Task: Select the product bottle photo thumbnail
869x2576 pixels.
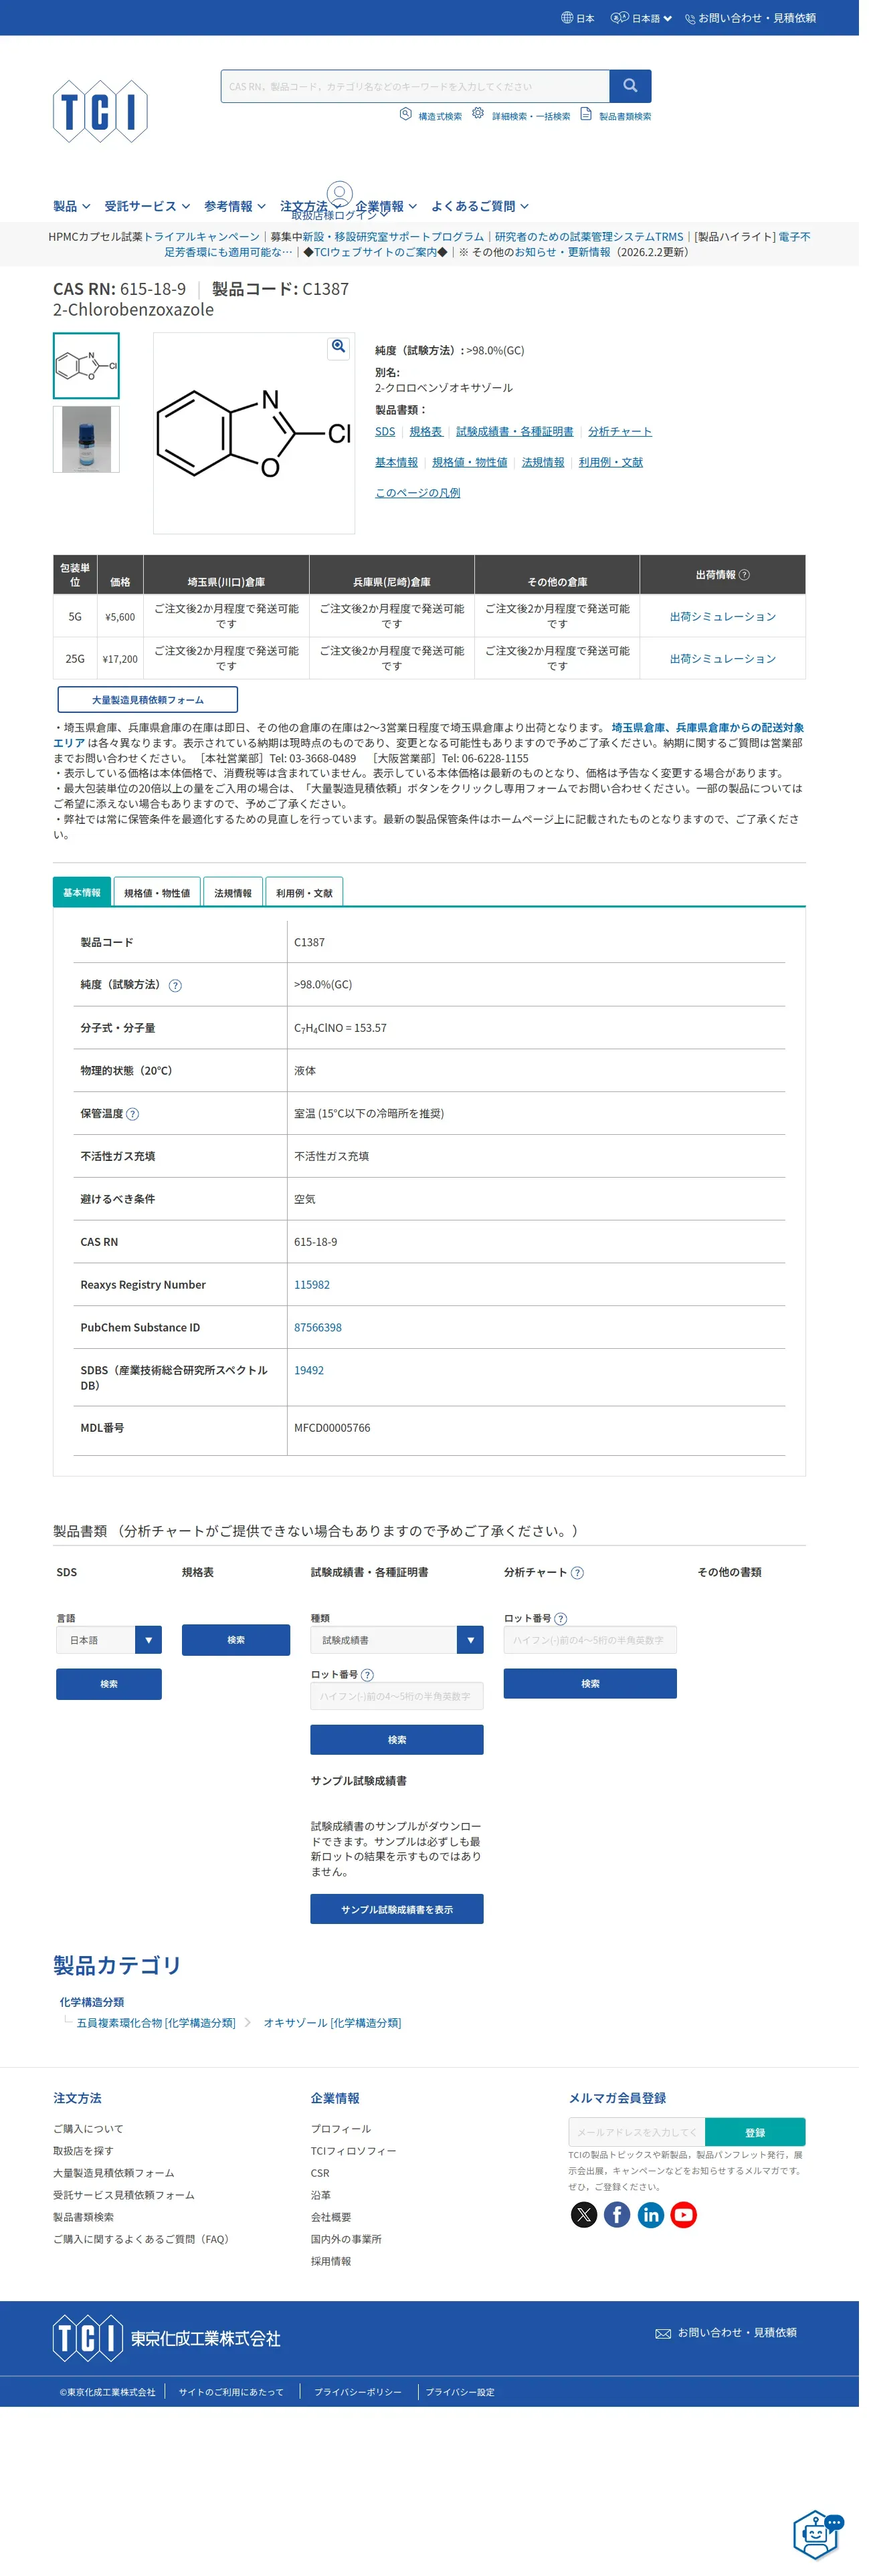Action: 86,439
